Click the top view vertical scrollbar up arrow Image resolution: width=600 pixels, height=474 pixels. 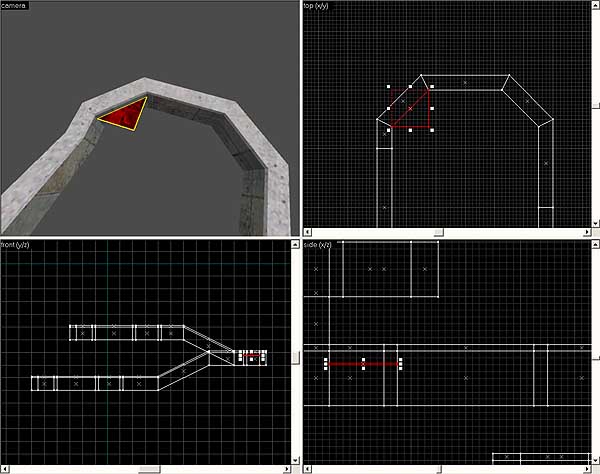coord(595,5)
